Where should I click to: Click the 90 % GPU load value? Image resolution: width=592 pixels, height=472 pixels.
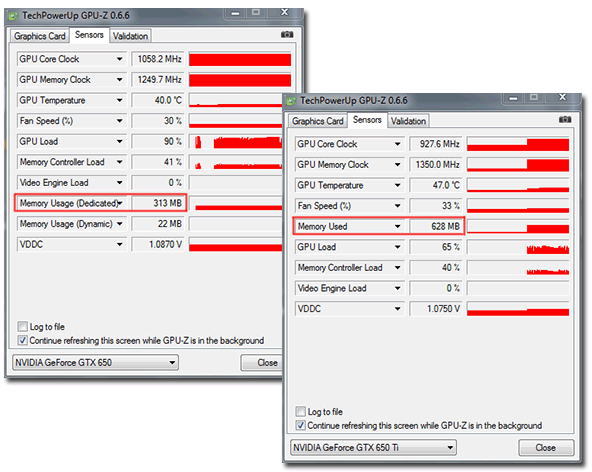[x=158, y=142]
